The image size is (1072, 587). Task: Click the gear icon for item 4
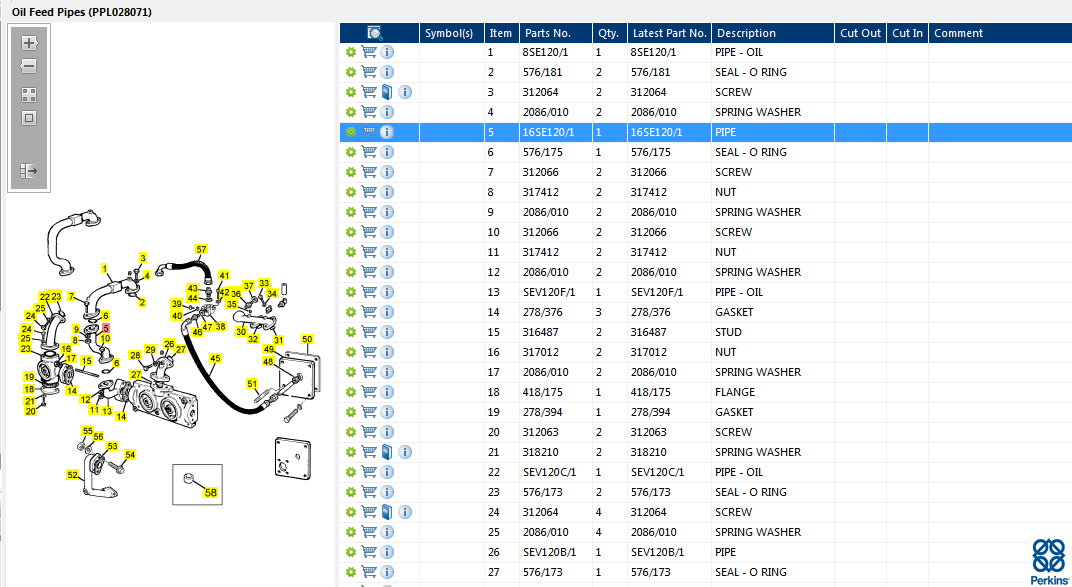[351, 112]
